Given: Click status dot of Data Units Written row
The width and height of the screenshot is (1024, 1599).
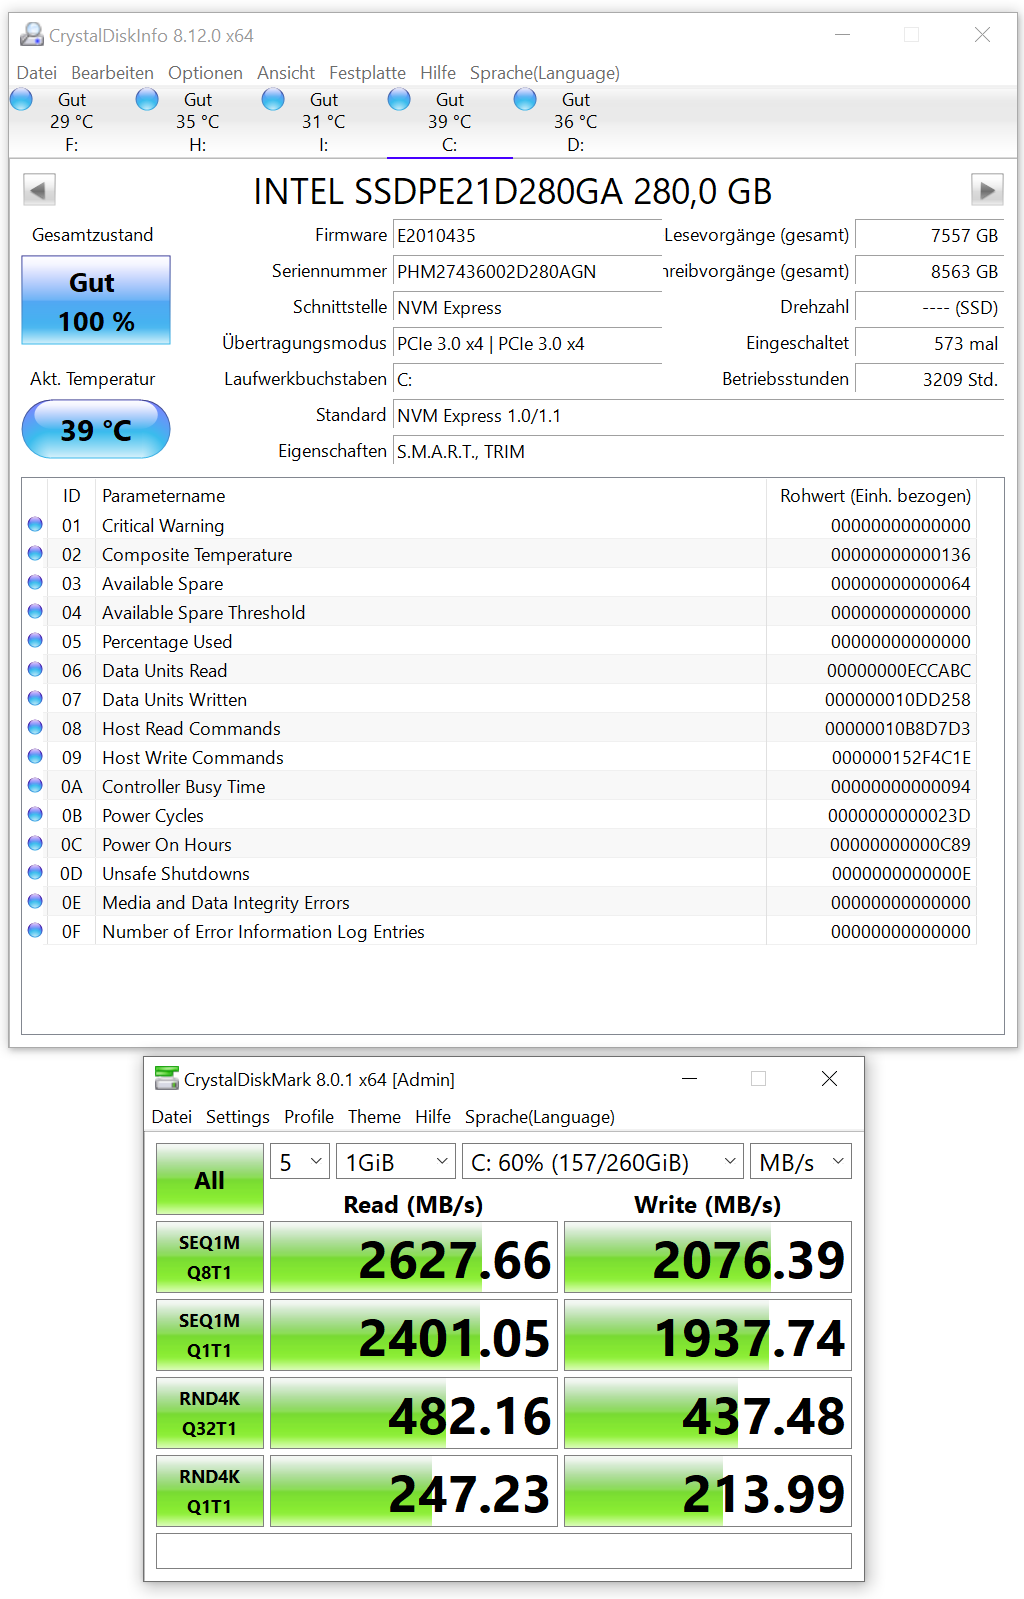Looking at the screenshot, I should 35,698.
